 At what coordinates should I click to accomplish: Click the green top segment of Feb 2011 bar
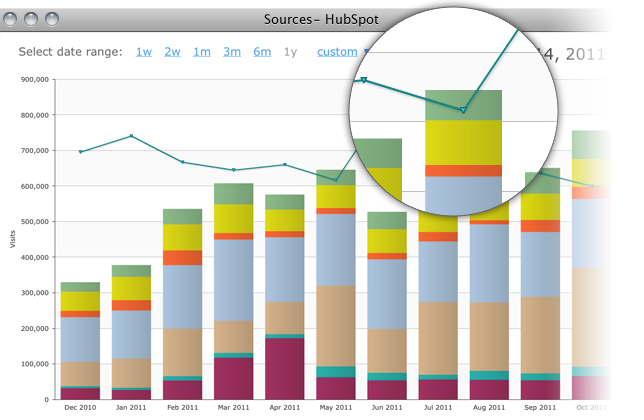point(183,216)
